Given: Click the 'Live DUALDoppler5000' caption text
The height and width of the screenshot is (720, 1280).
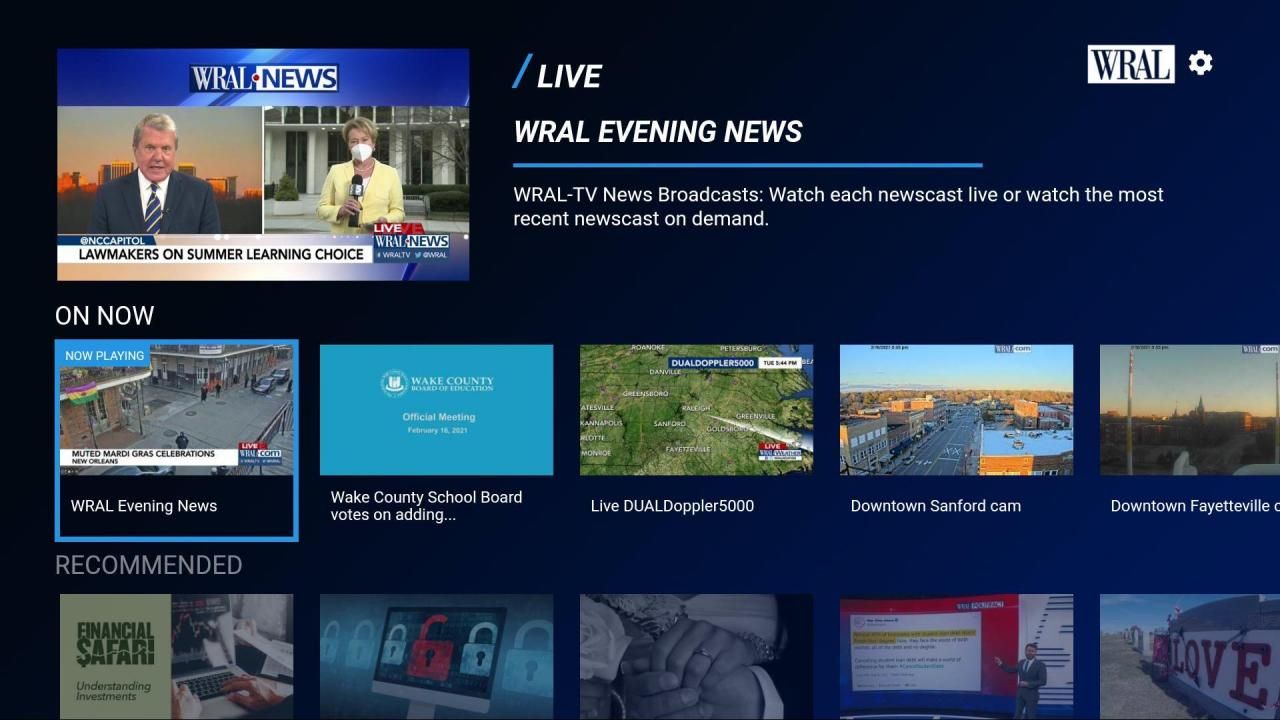Looking at the screenshot, I should 672,506.
